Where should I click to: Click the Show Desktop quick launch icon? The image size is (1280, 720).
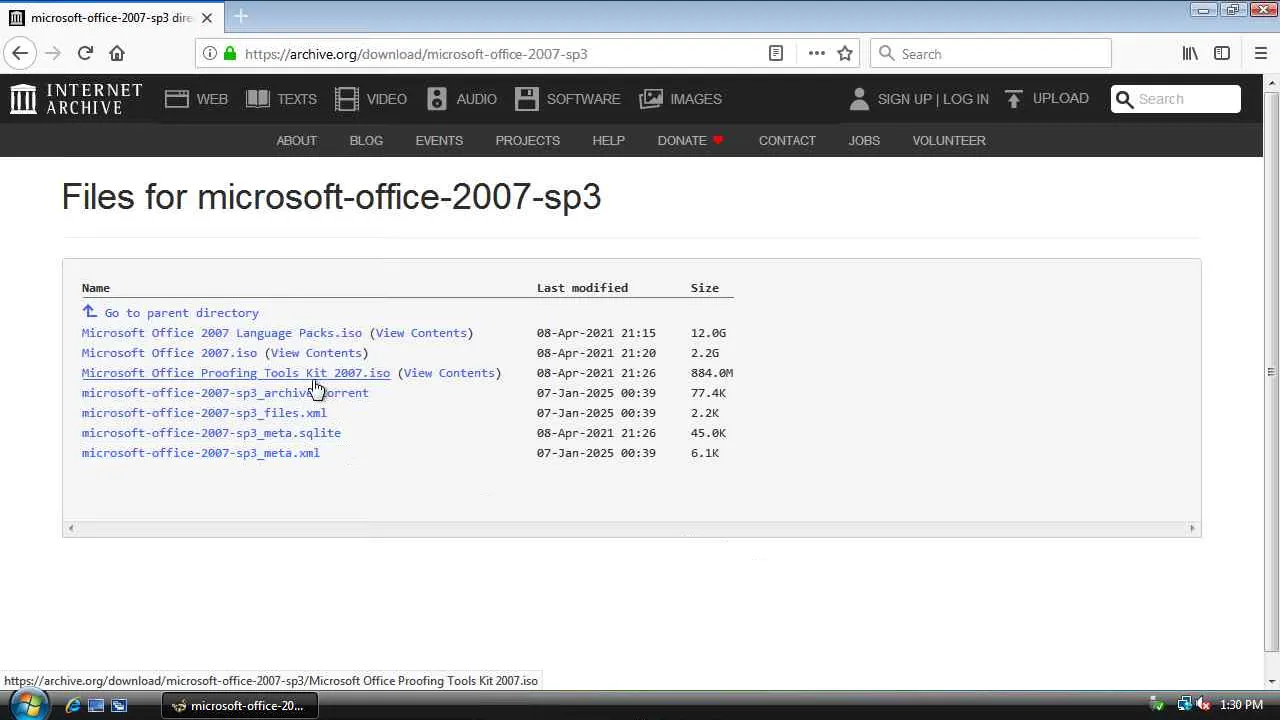96,706
